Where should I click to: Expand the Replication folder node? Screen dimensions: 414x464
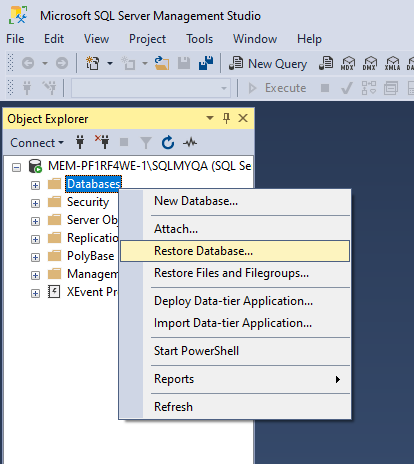tap(35, 239)
